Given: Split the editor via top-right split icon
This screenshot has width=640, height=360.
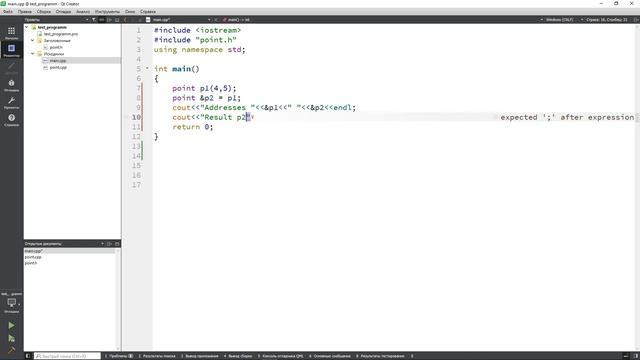Looking at the screenshot, I should [x=636, y=20].
